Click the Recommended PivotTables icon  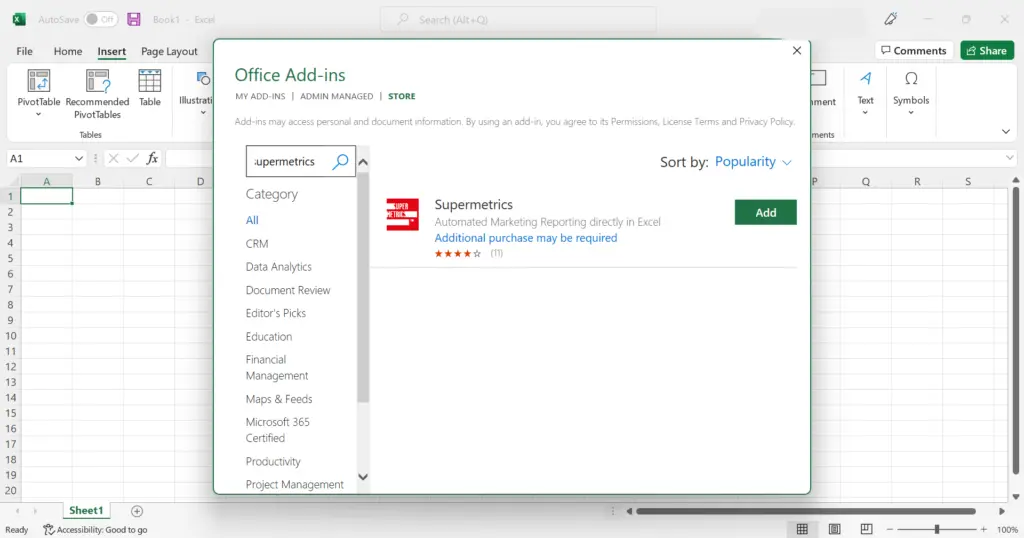(97, 81)
